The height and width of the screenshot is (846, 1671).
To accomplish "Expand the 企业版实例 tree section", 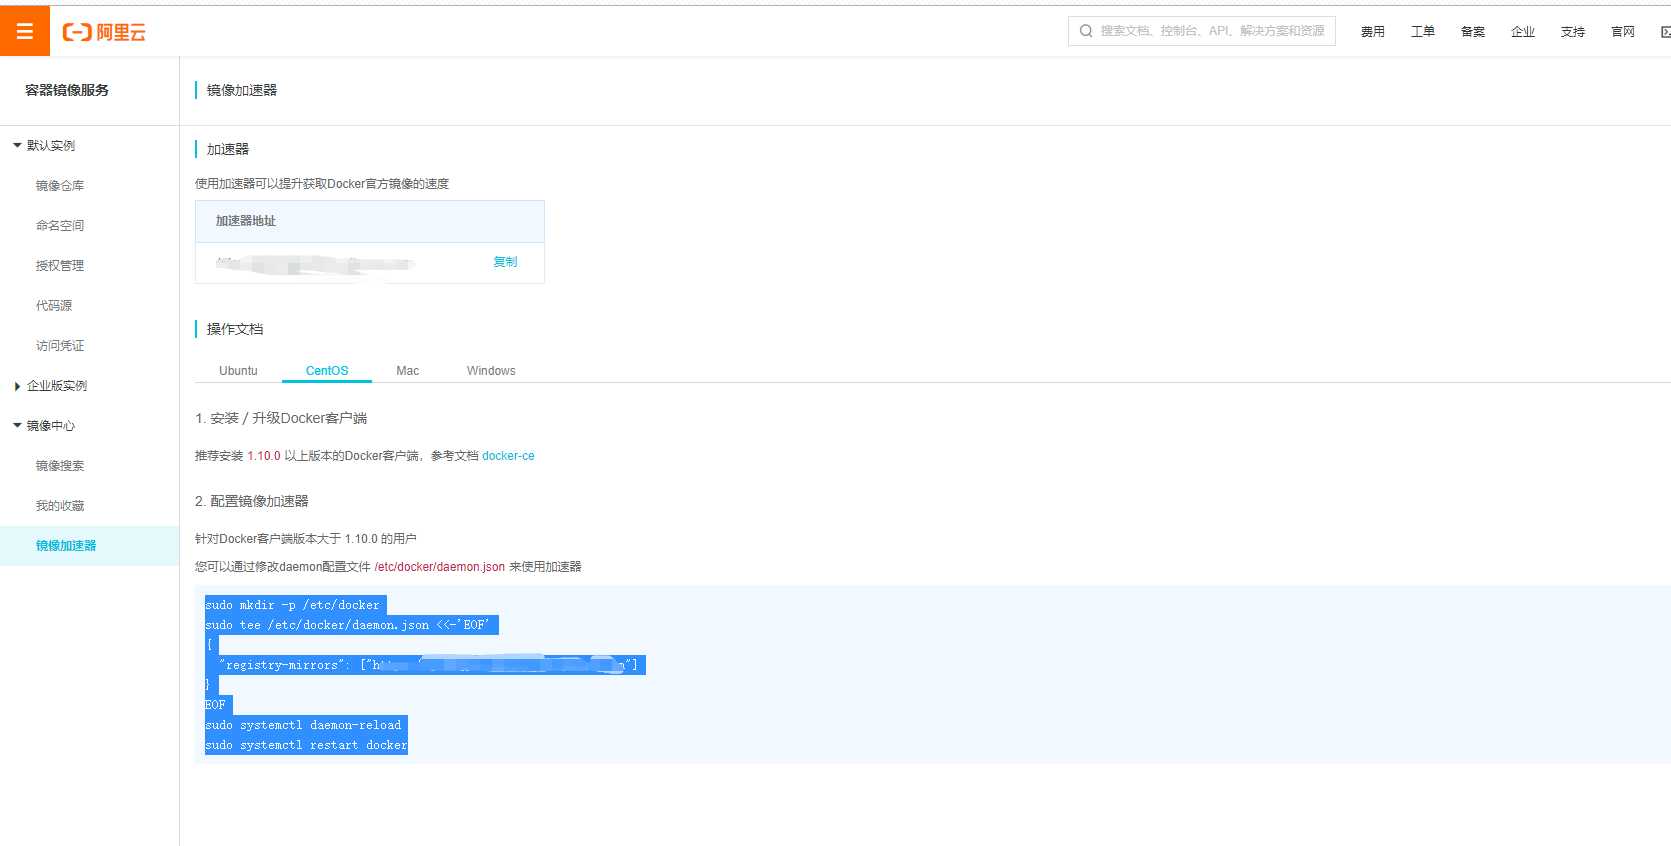I will click(x=17, y=386).
